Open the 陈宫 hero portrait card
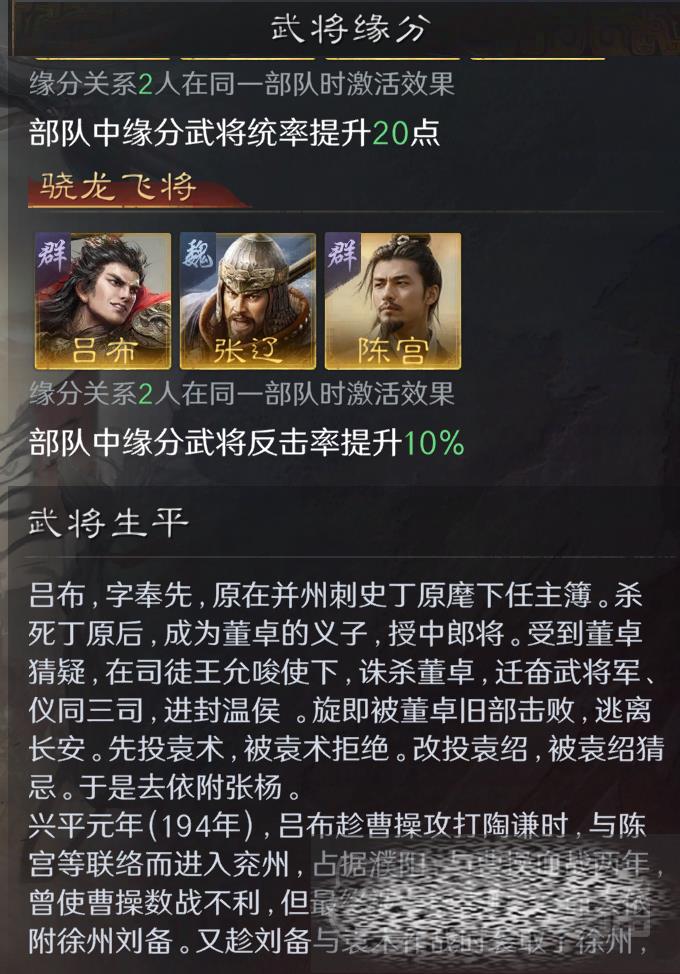The height and width of the screenshot is (974, 680). (392, 301)
